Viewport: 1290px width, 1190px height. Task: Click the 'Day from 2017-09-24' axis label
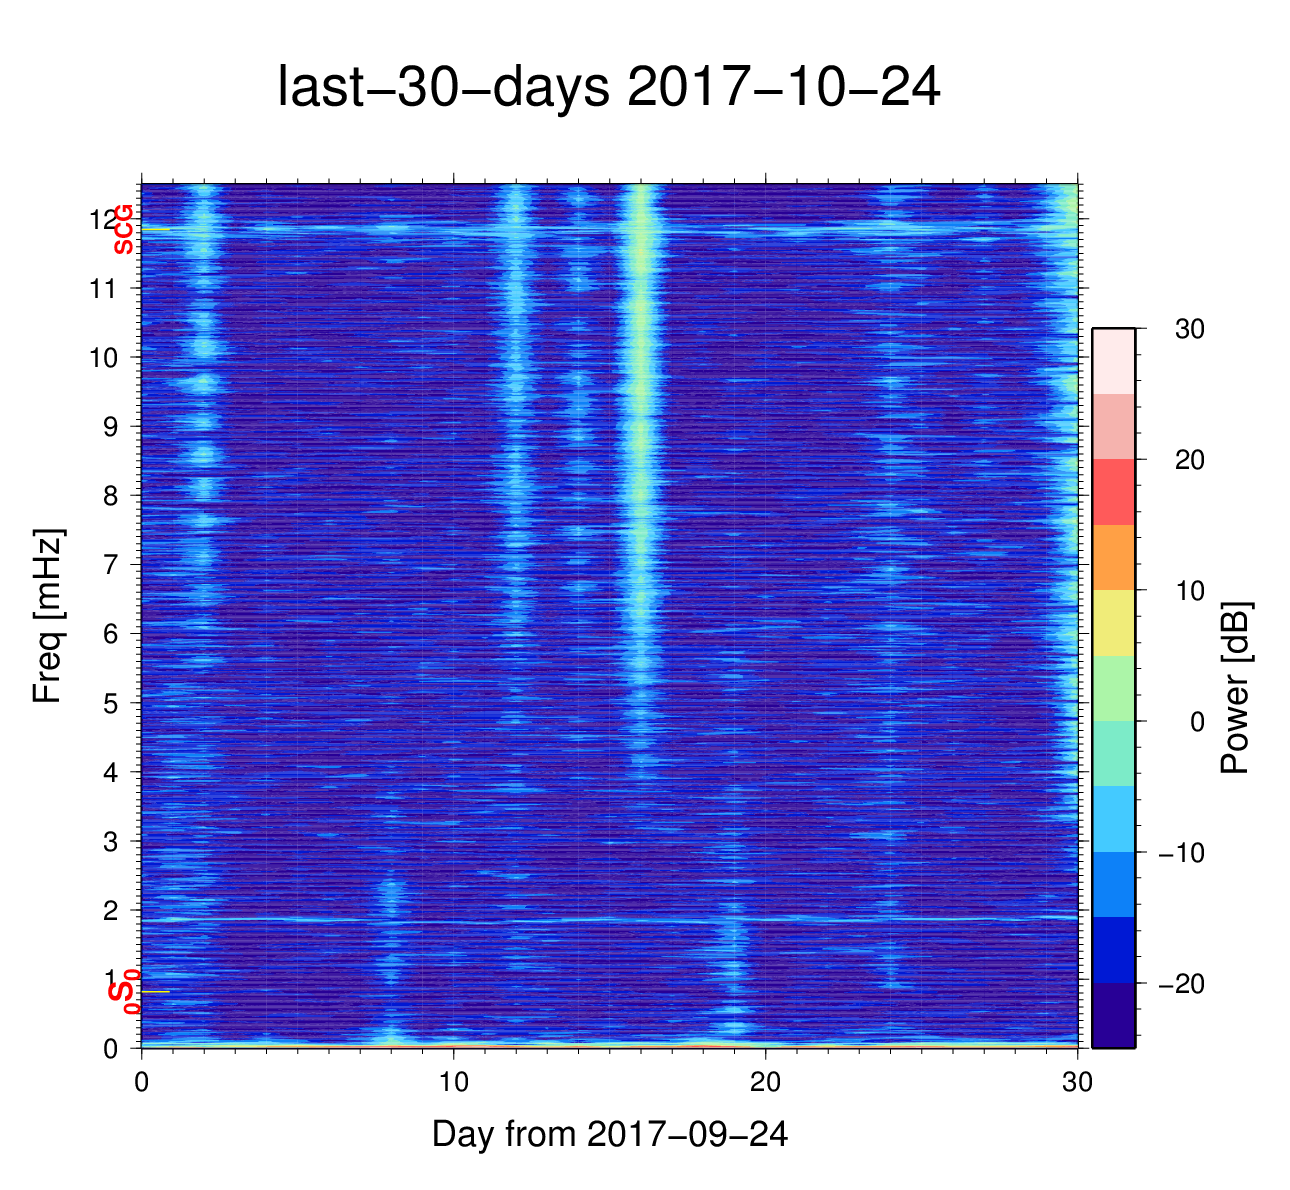(x=609, y=1134)
